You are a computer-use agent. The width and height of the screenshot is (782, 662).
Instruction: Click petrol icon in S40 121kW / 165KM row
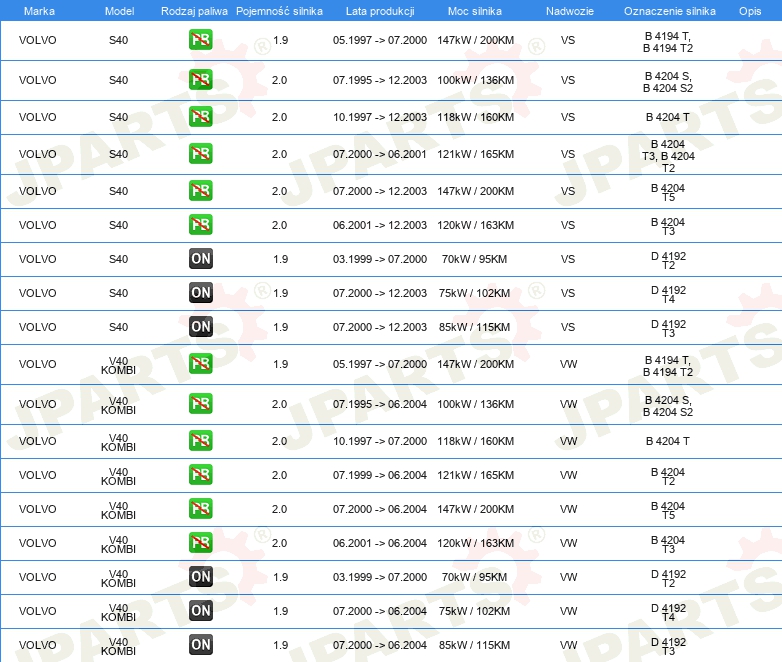200,154
